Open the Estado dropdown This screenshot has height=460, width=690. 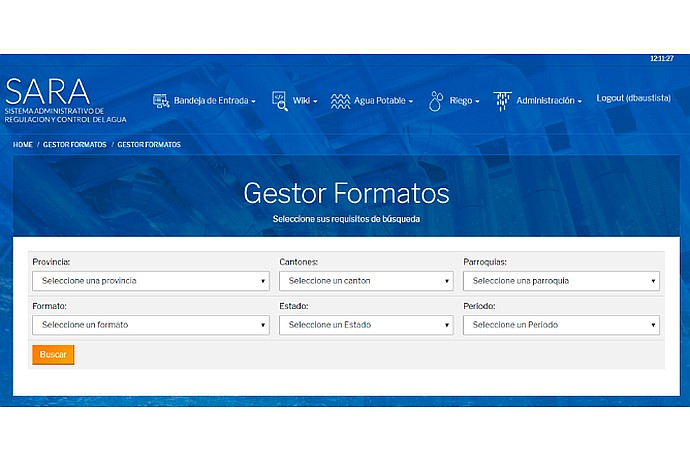tap(366, 325)
